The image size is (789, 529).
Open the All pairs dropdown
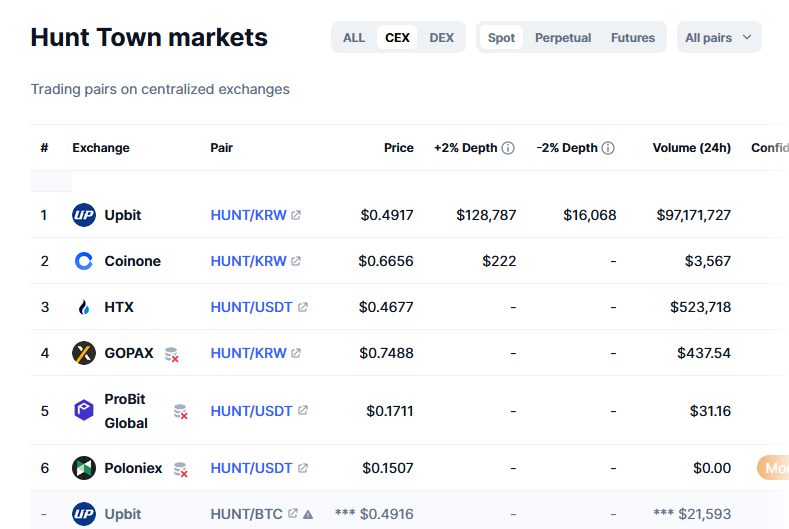(x=719, y=37)
